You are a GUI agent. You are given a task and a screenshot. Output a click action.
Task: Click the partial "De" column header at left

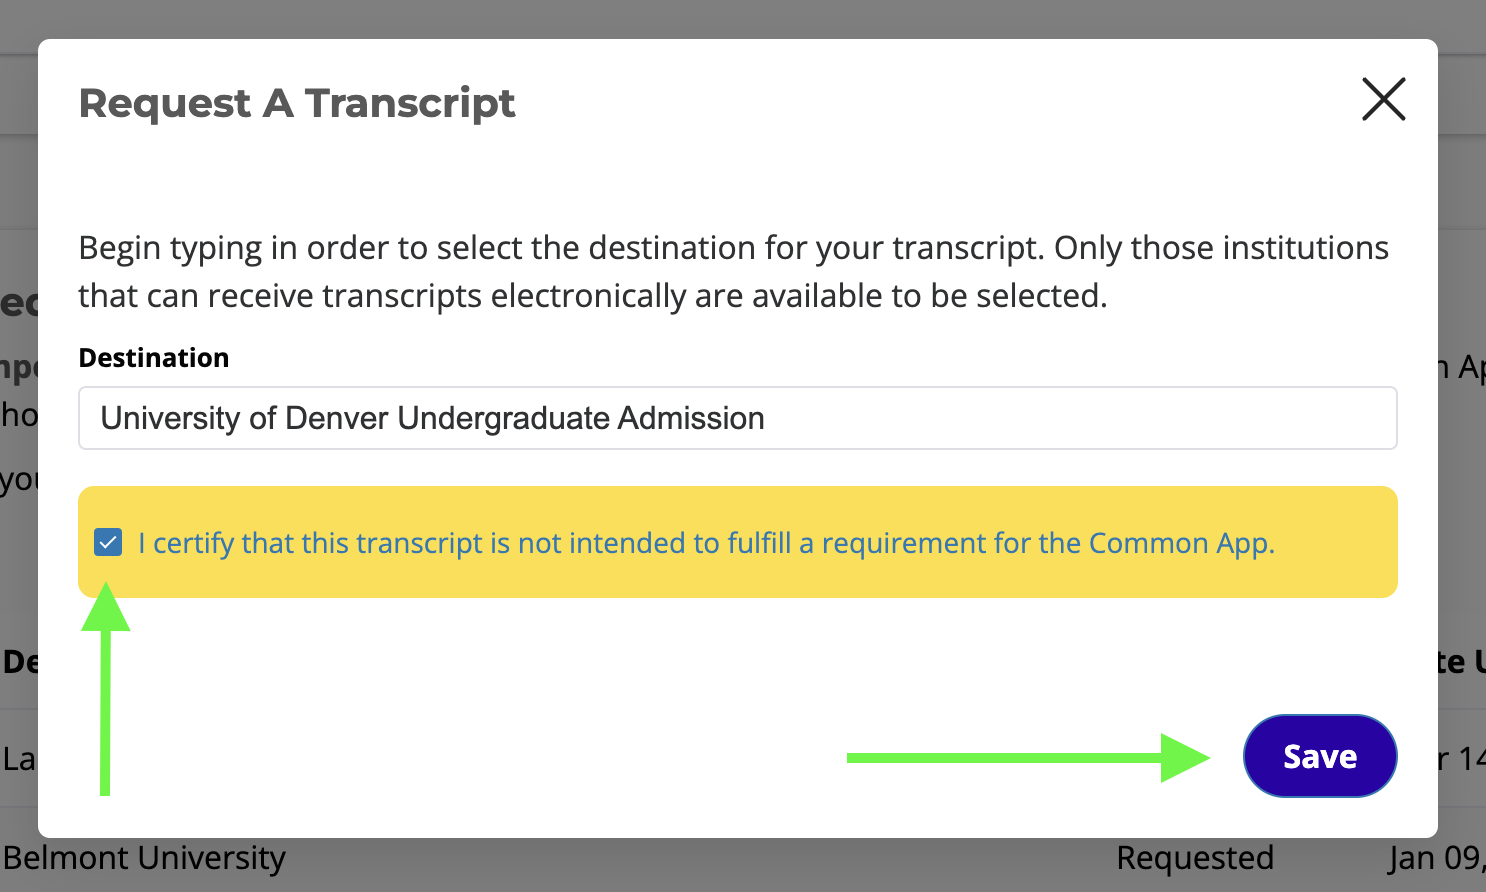click(19, 662)
